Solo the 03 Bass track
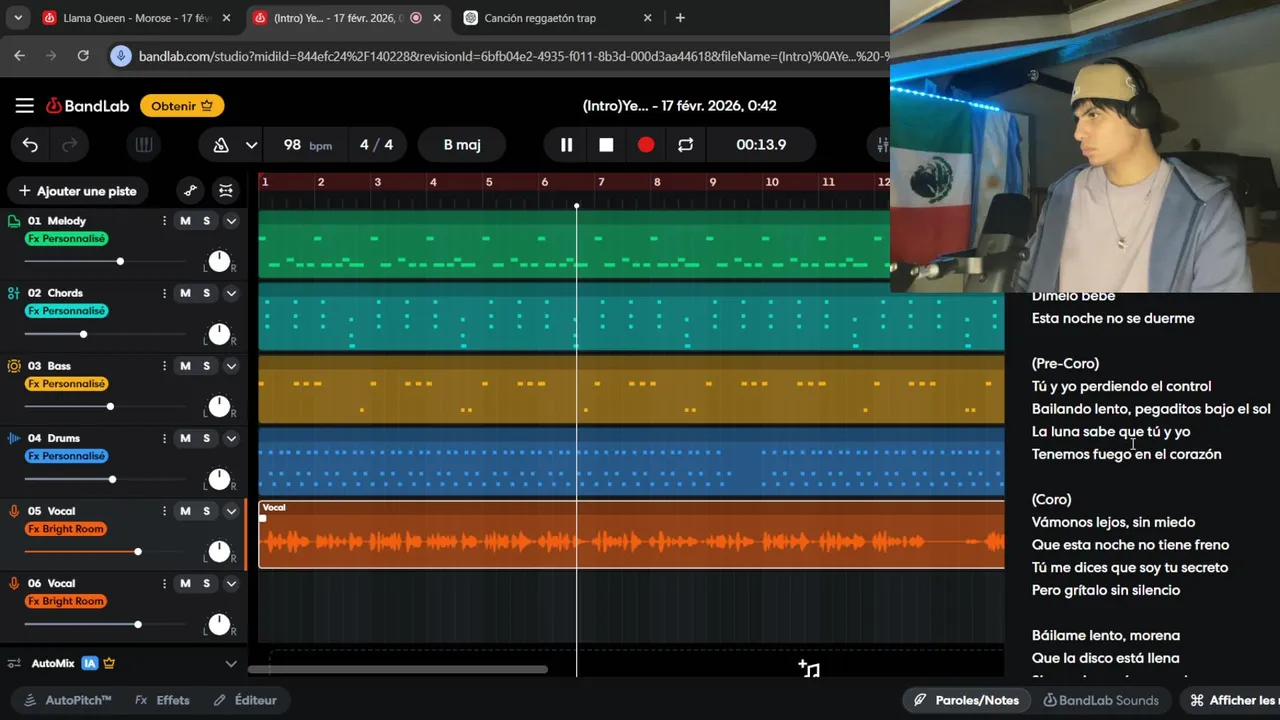This screenshot has height=720, width=1280. (x=207, y=366)
